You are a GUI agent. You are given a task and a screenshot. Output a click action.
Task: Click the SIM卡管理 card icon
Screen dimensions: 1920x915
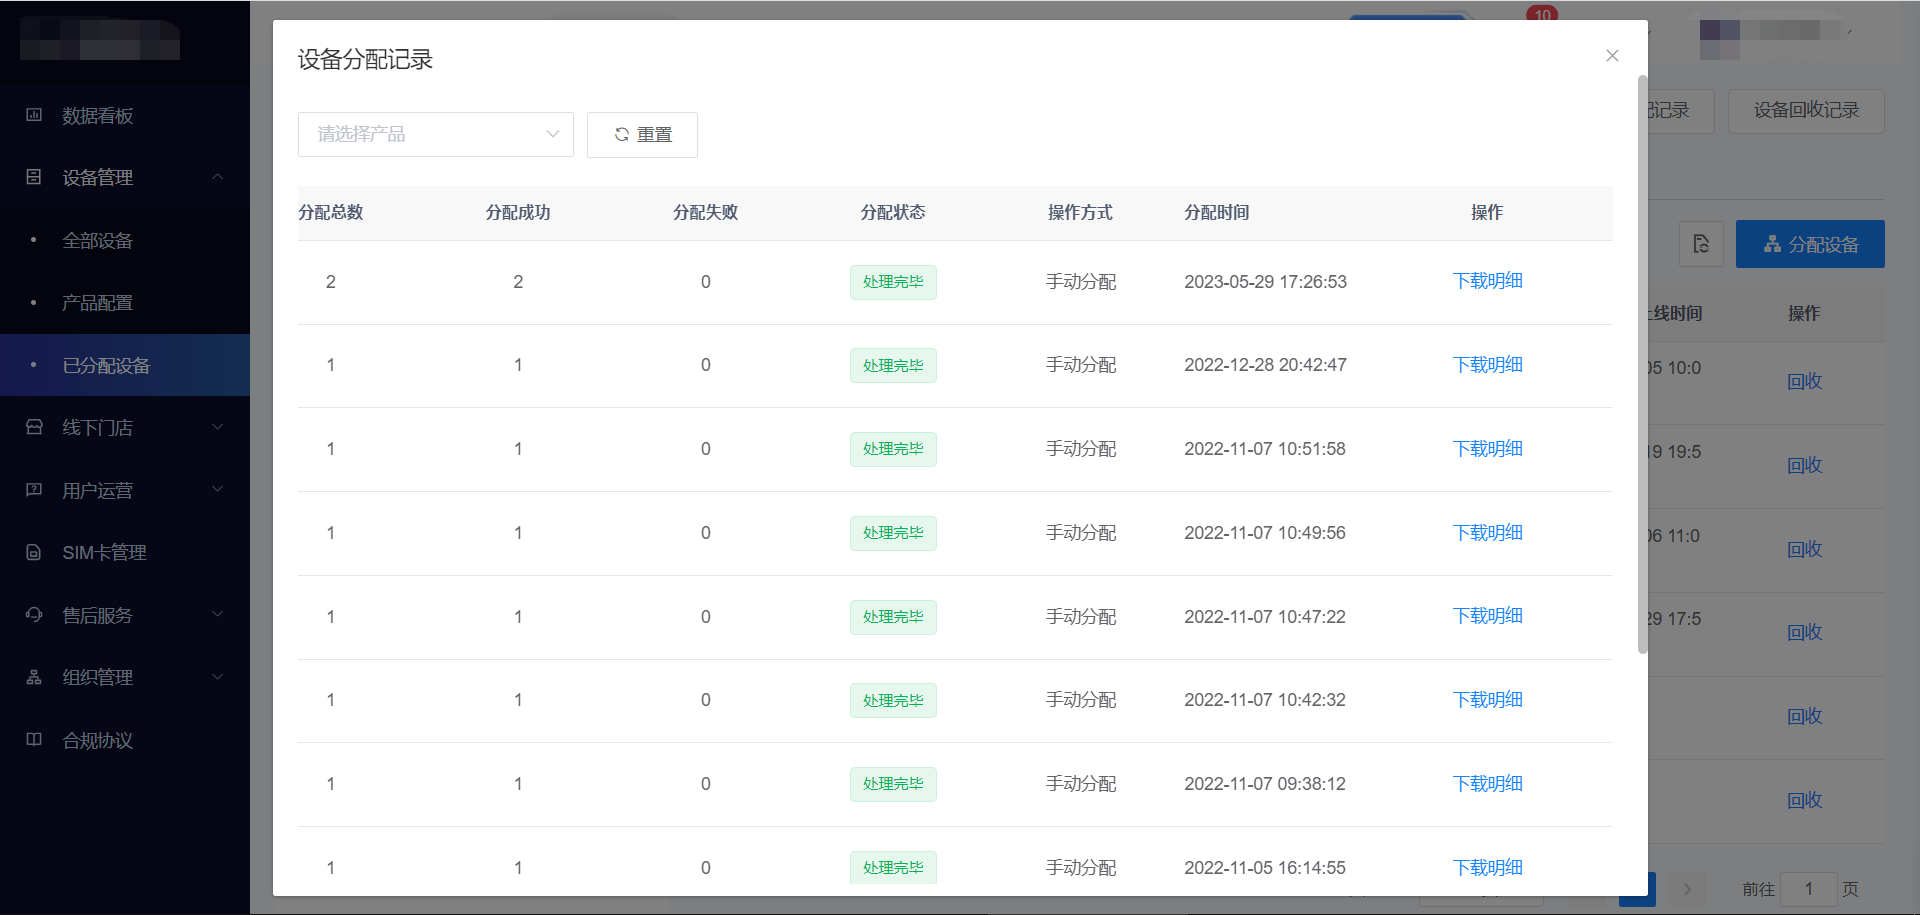click(34, 552)
